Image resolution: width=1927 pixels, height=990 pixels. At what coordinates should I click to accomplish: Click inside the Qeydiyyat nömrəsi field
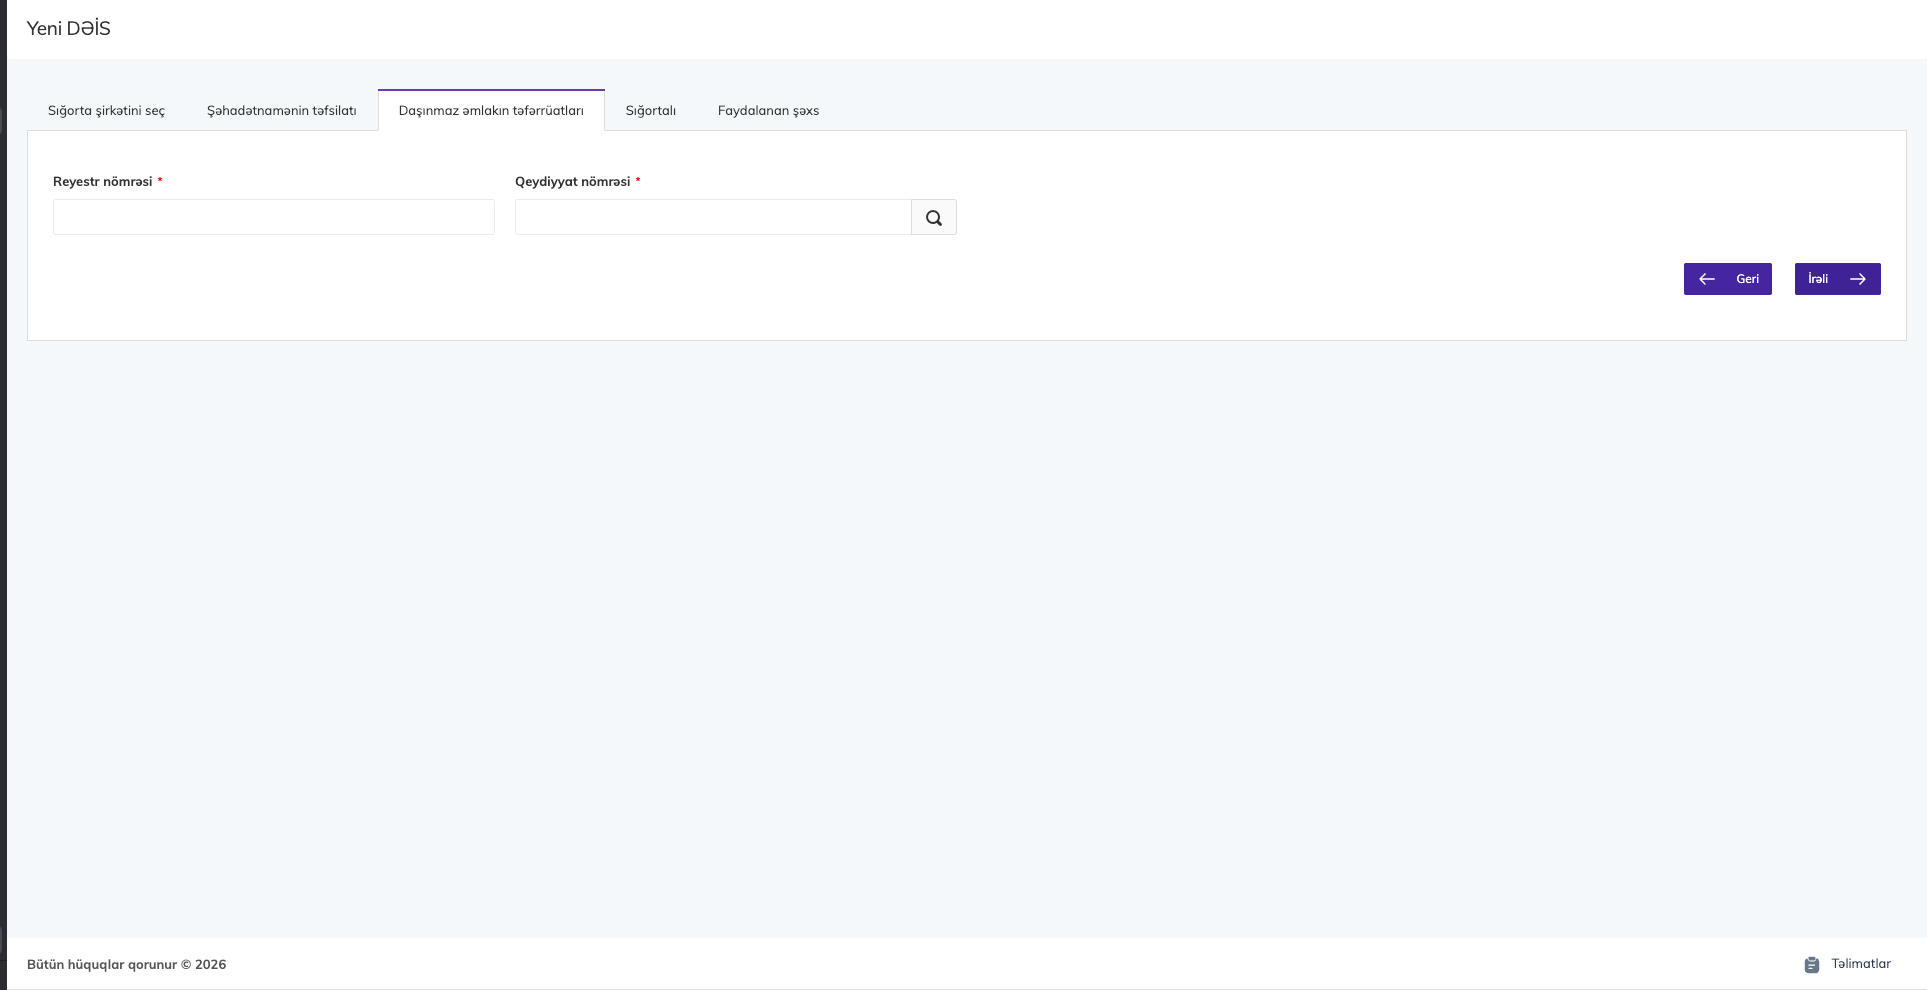coord(712,217)
